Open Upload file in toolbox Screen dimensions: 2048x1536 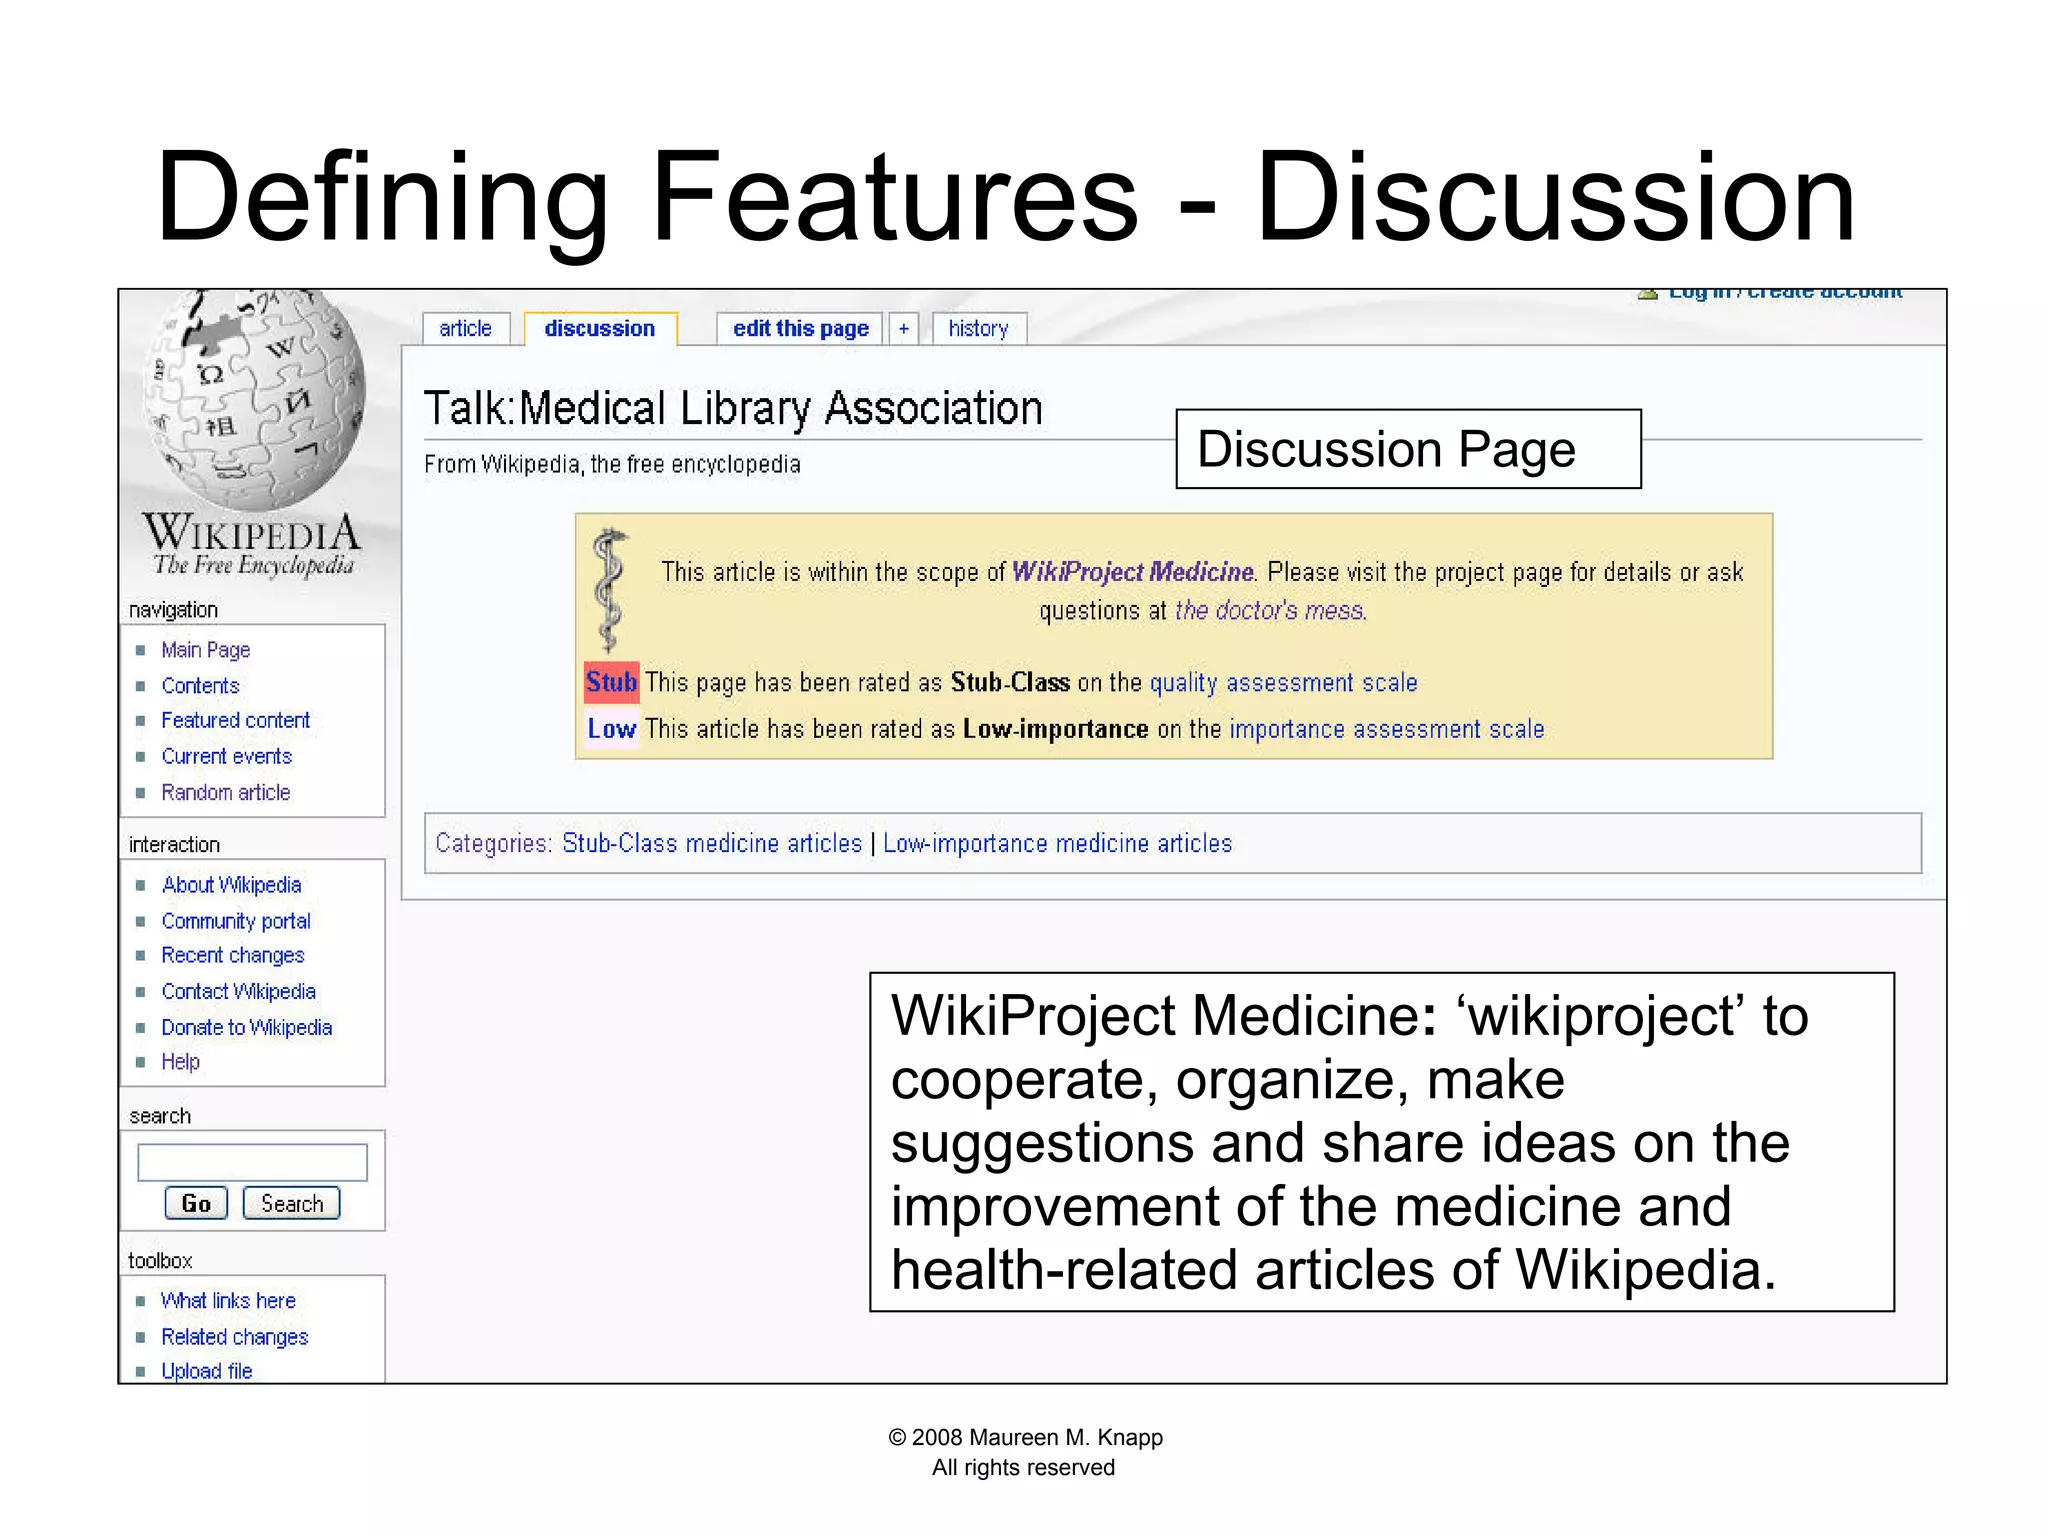point(207,1371)
